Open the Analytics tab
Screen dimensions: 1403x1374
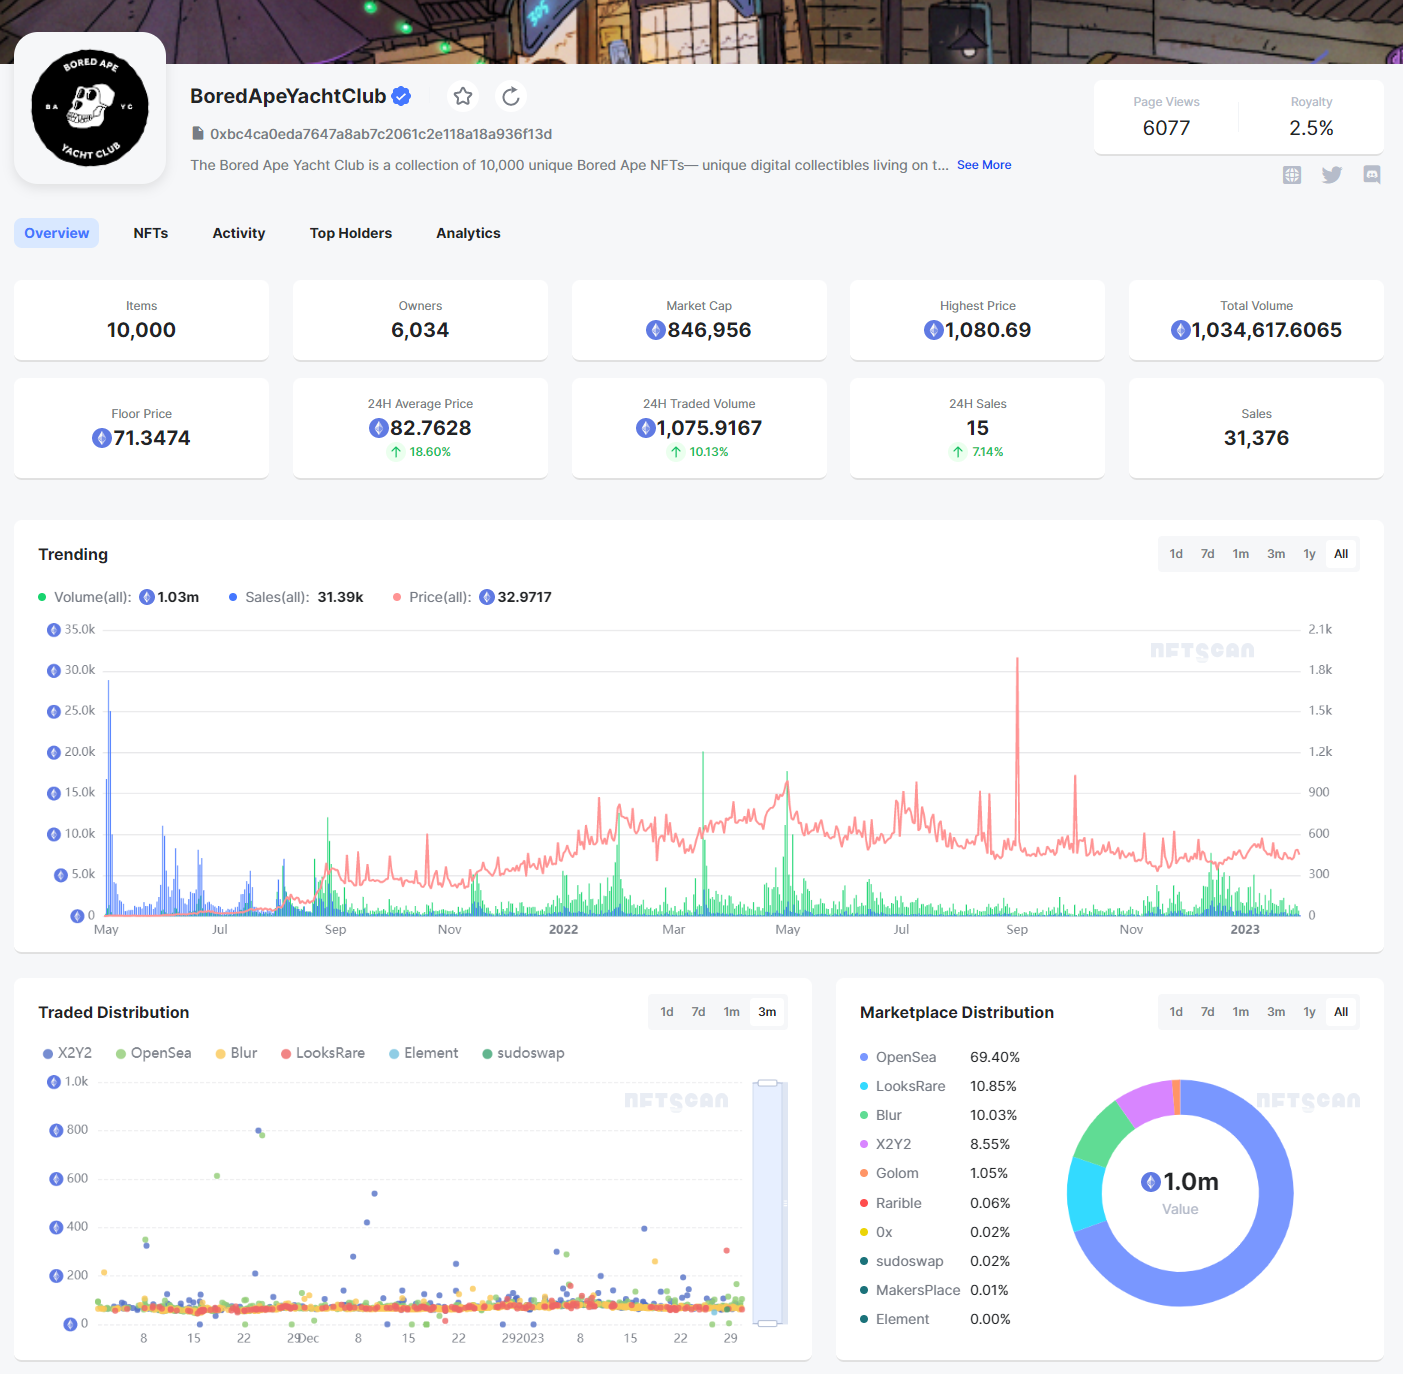(468, 233)
